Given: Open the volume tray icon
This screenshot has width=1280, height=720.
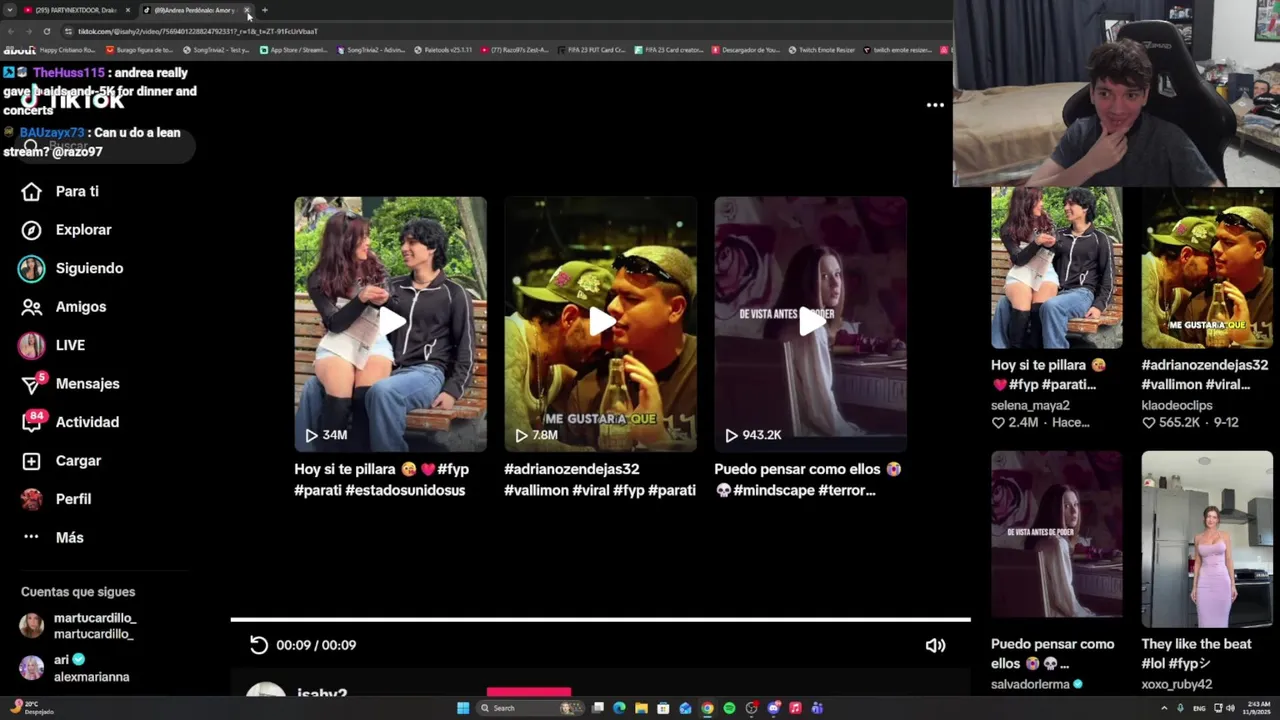Looking at the screenshot, I should [1230, 708].
